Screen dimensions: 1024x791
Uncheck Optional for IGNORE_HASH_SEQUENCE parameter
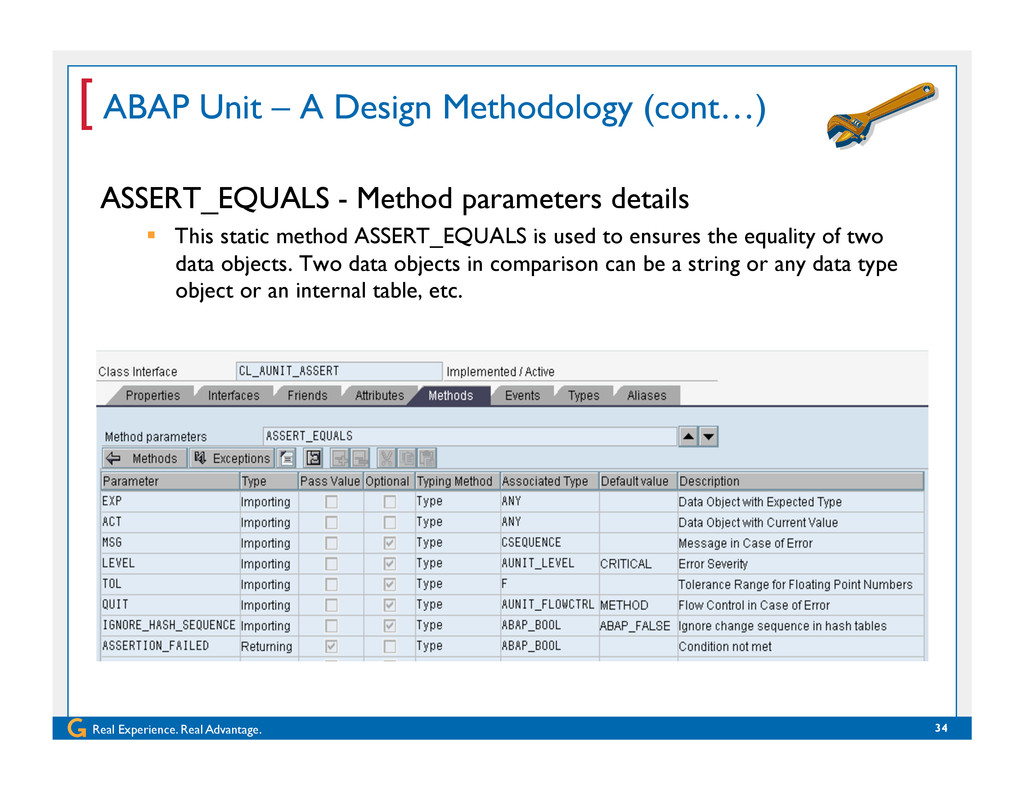point(390,626)
